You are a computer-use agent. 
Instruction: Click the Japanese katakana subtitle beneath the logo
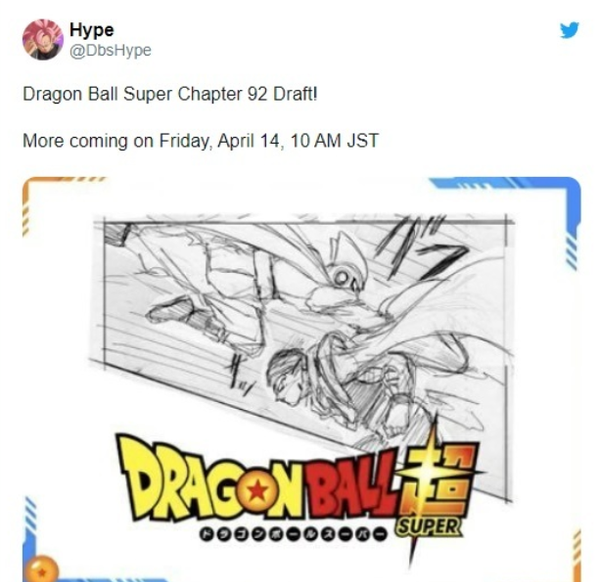(292, 535)
